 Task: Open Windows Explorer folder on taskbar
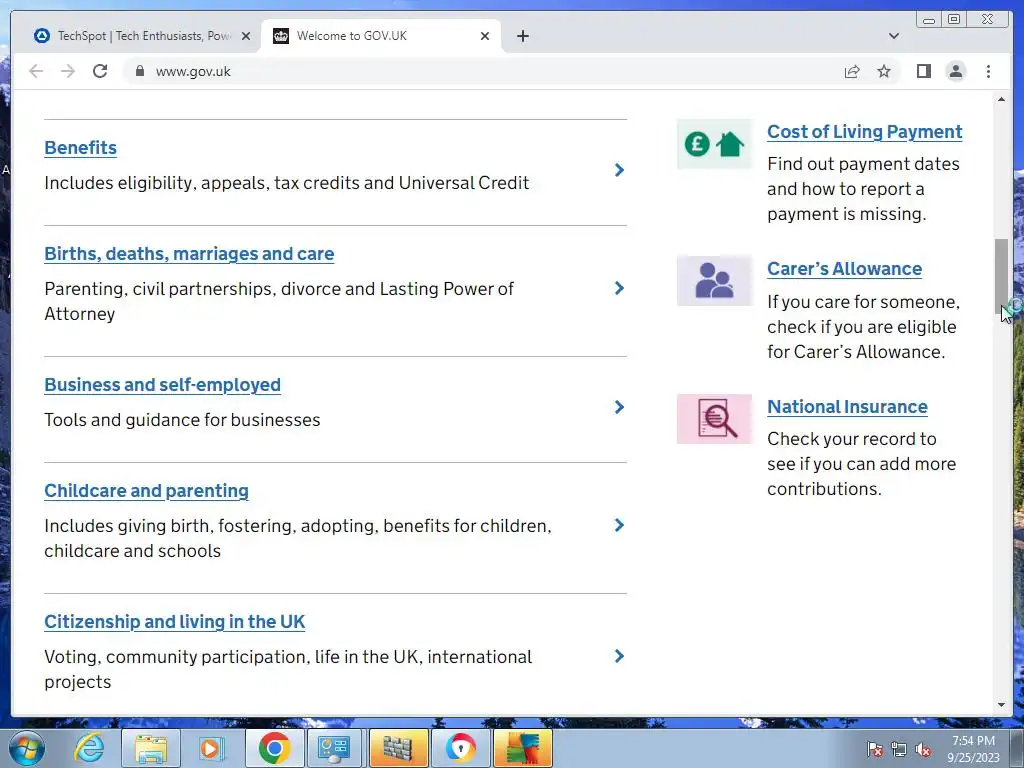pyautogui.click(x=150, y=748)
